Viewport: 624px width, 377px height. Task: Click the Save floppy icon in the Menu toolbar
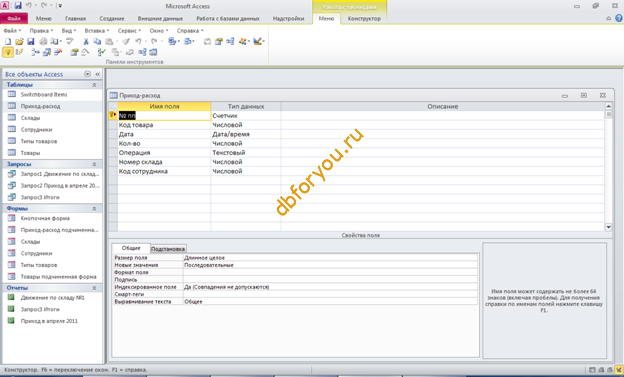(31, 41)
